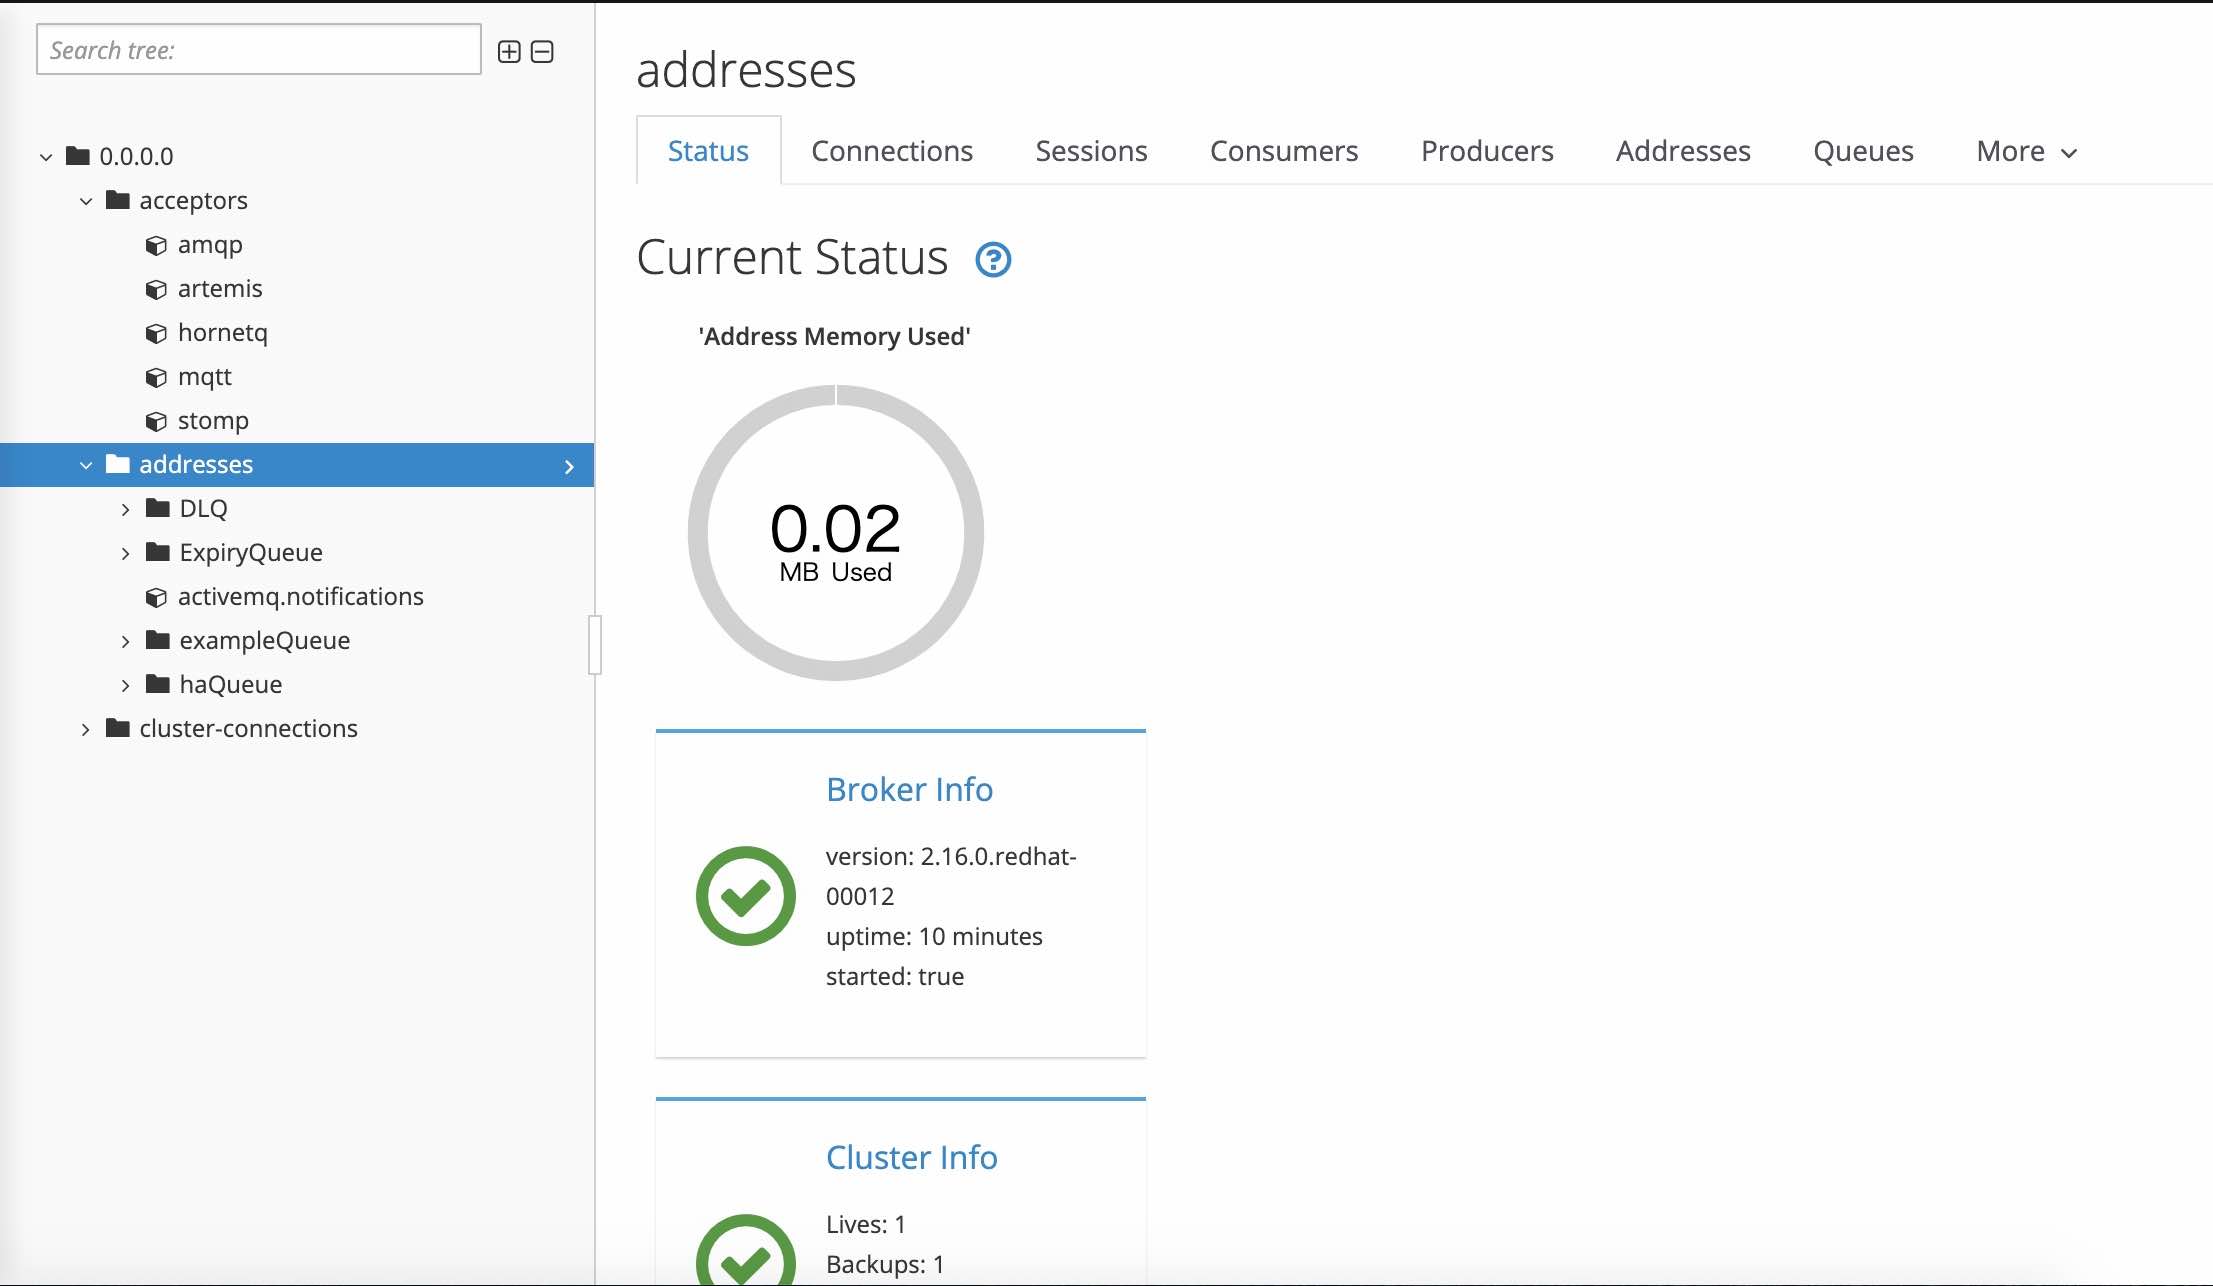Image resolution: width=2213 pixels, height=1286 pixels.
Task: Open the Current Status help icon
Action: (x=993, y=260)
